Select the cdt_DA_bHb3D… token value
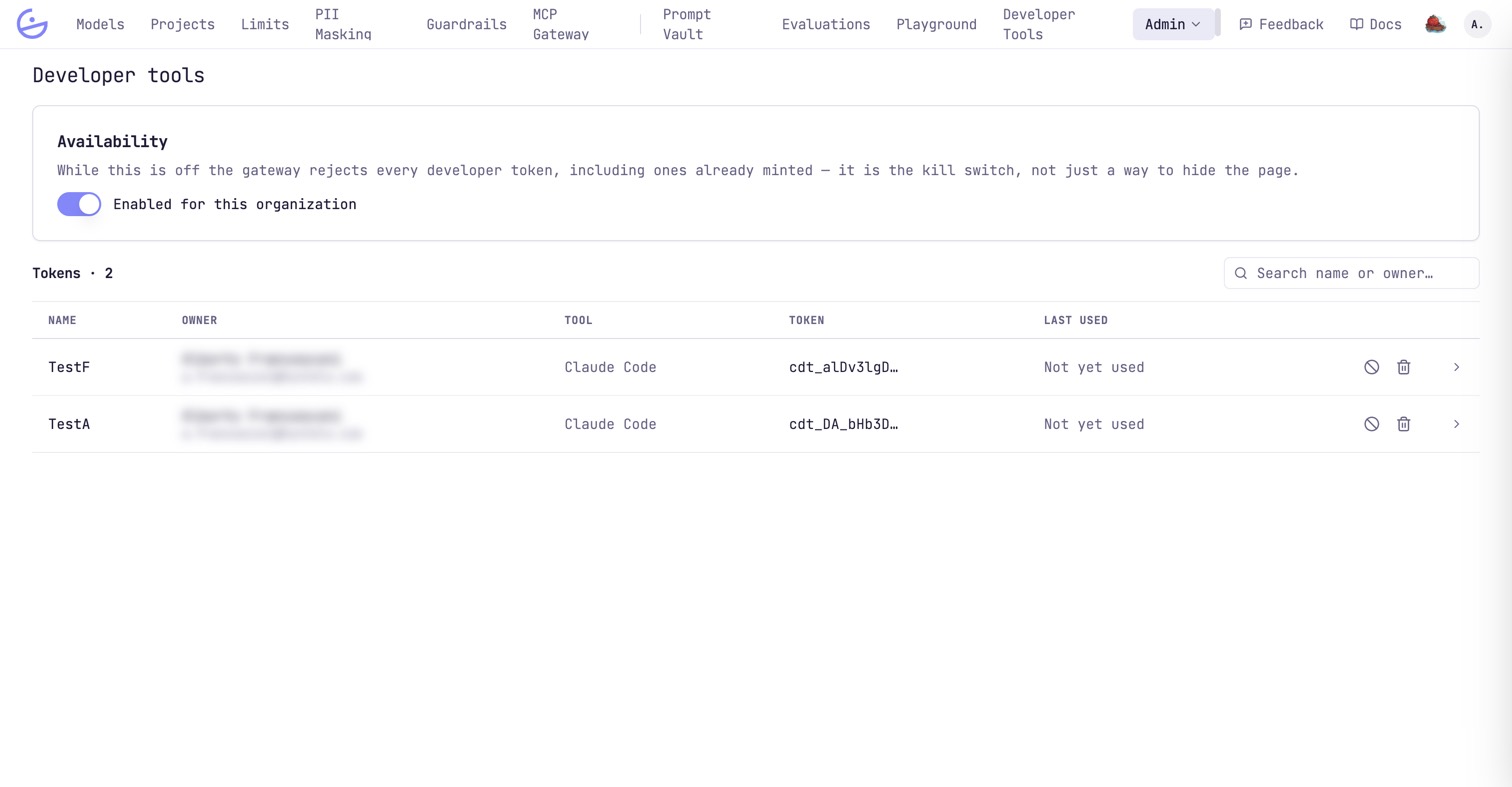Viewport: 1512px width, 787px height. [x=844, y=424]
